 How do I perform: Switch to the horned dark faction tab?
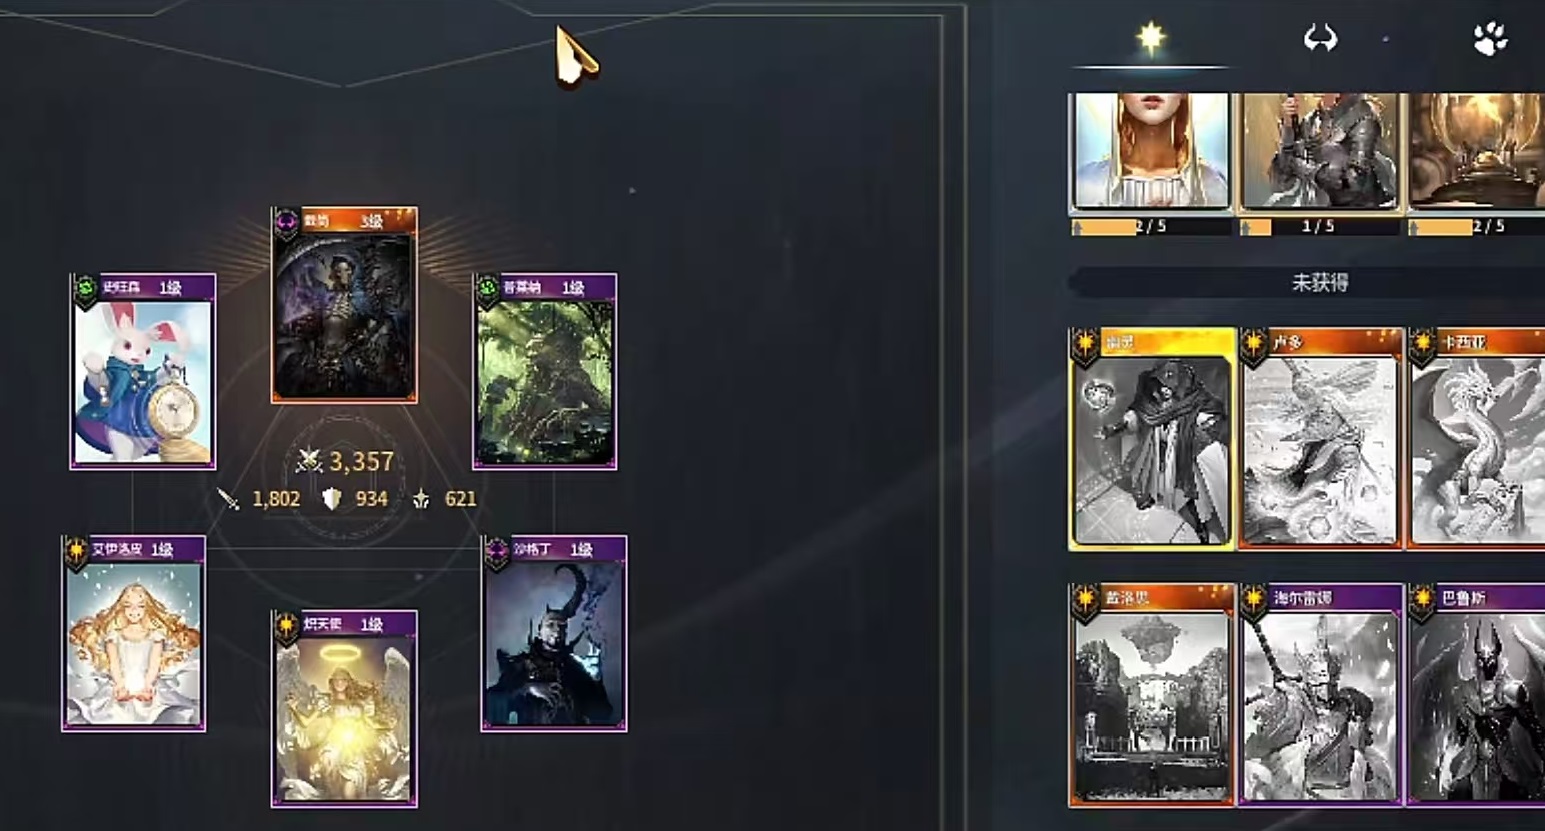(x=1320, y=39)
